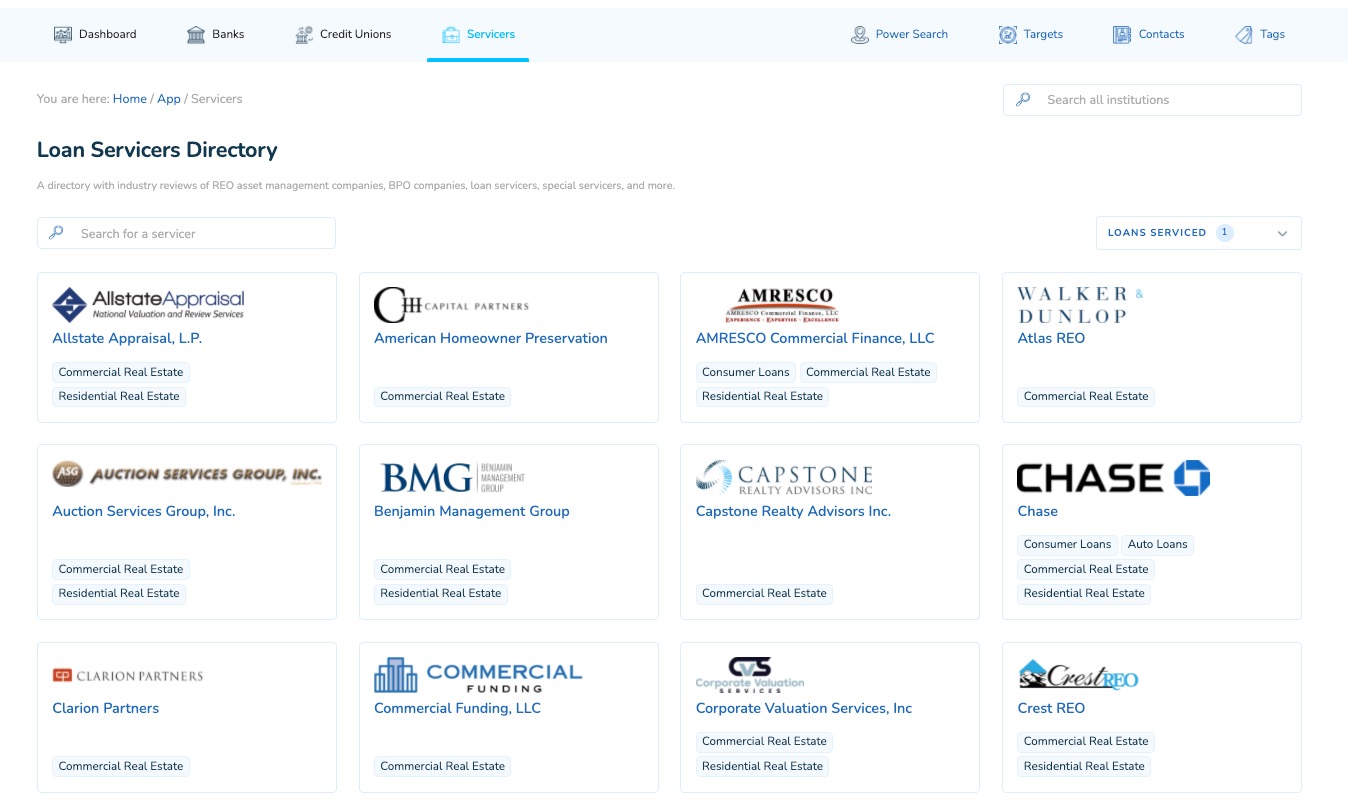Open the Targets menu item
The image size is (1348, 801).
click(x=1031, y=34)
